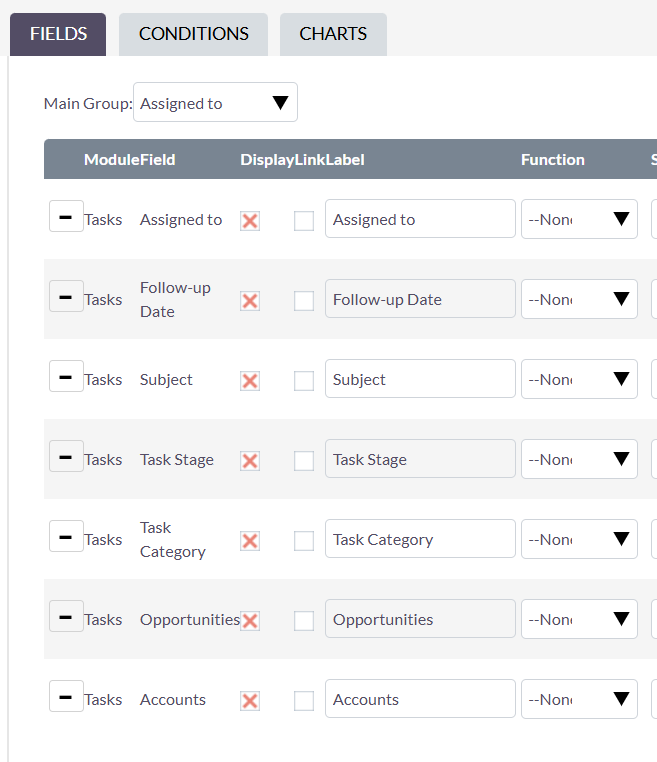Remove the Subject field row

(x=66, y=376)
